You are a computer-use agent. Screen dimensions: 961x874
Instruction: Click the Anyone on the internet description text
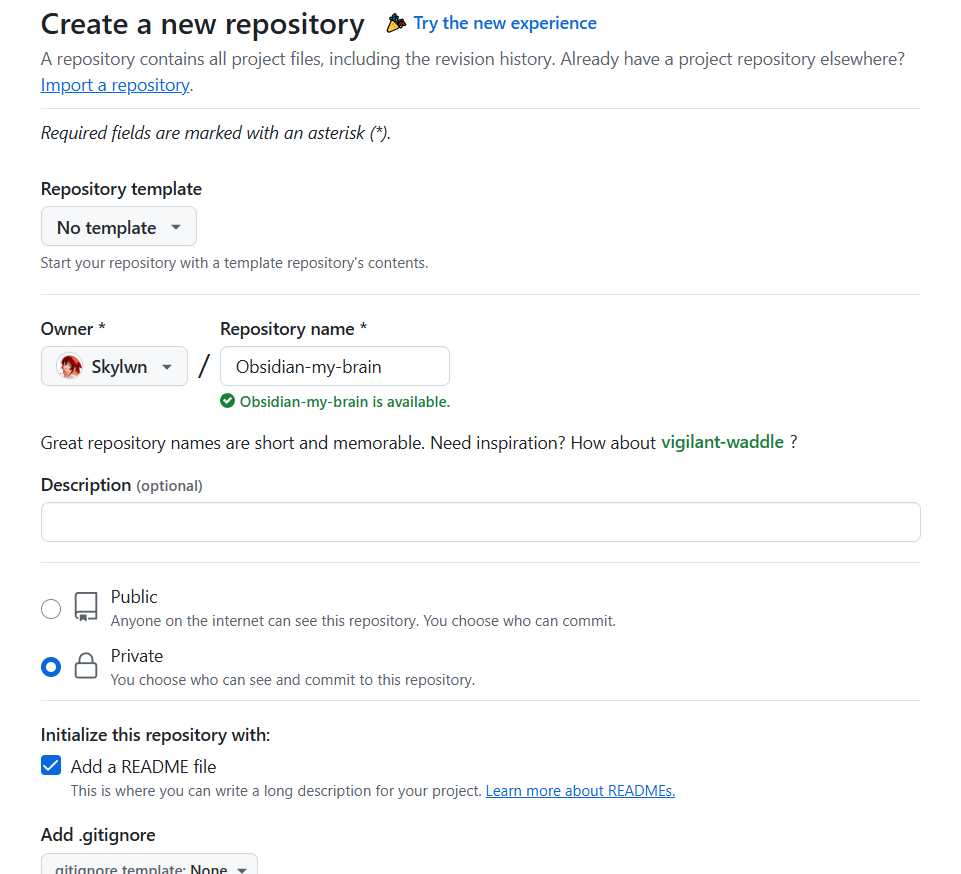(x=363, y=621)
